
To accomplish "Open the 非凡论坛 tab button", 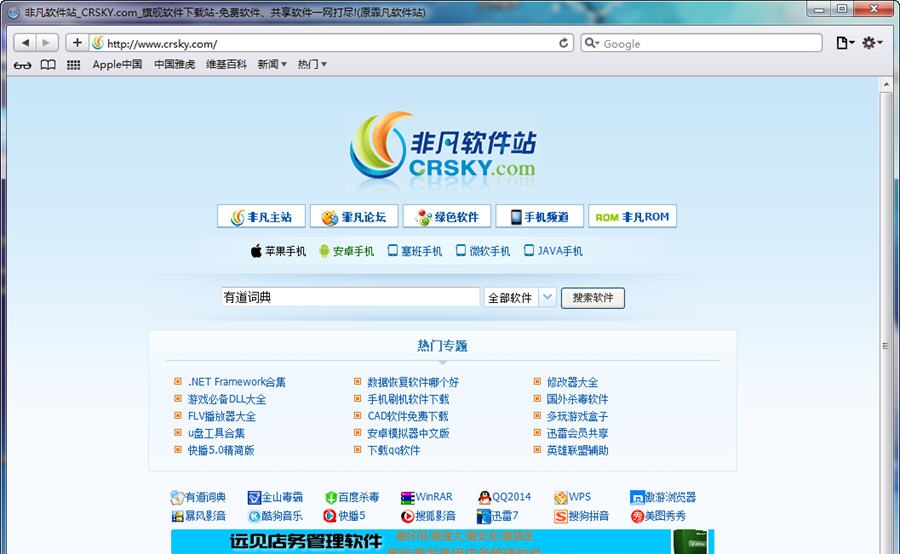I will 354,216.
